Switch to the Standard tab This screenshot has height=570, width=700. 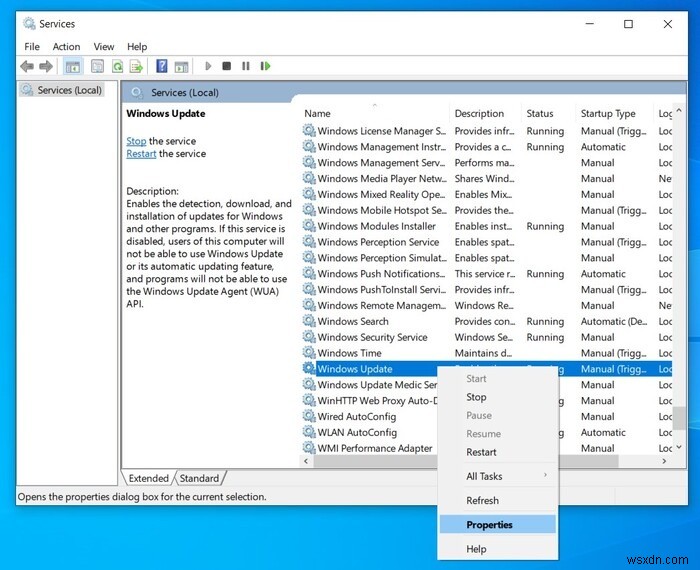(199, 478)
